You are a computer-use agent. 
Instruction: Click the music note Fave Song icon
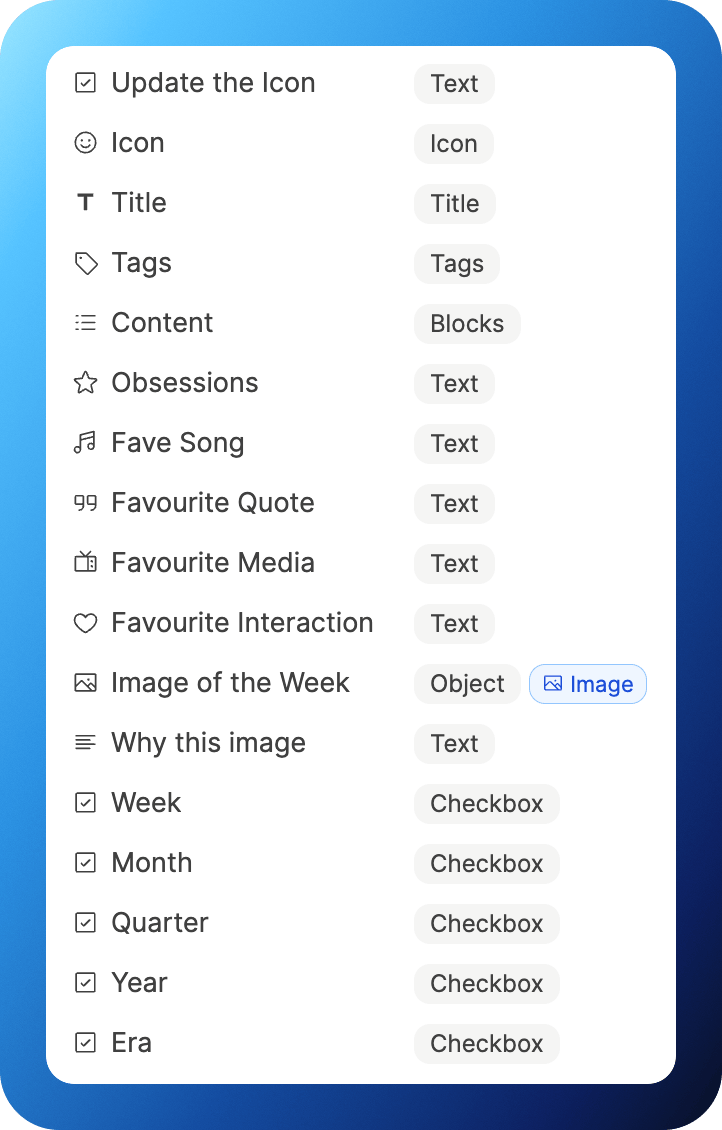[x=86, y=443]
